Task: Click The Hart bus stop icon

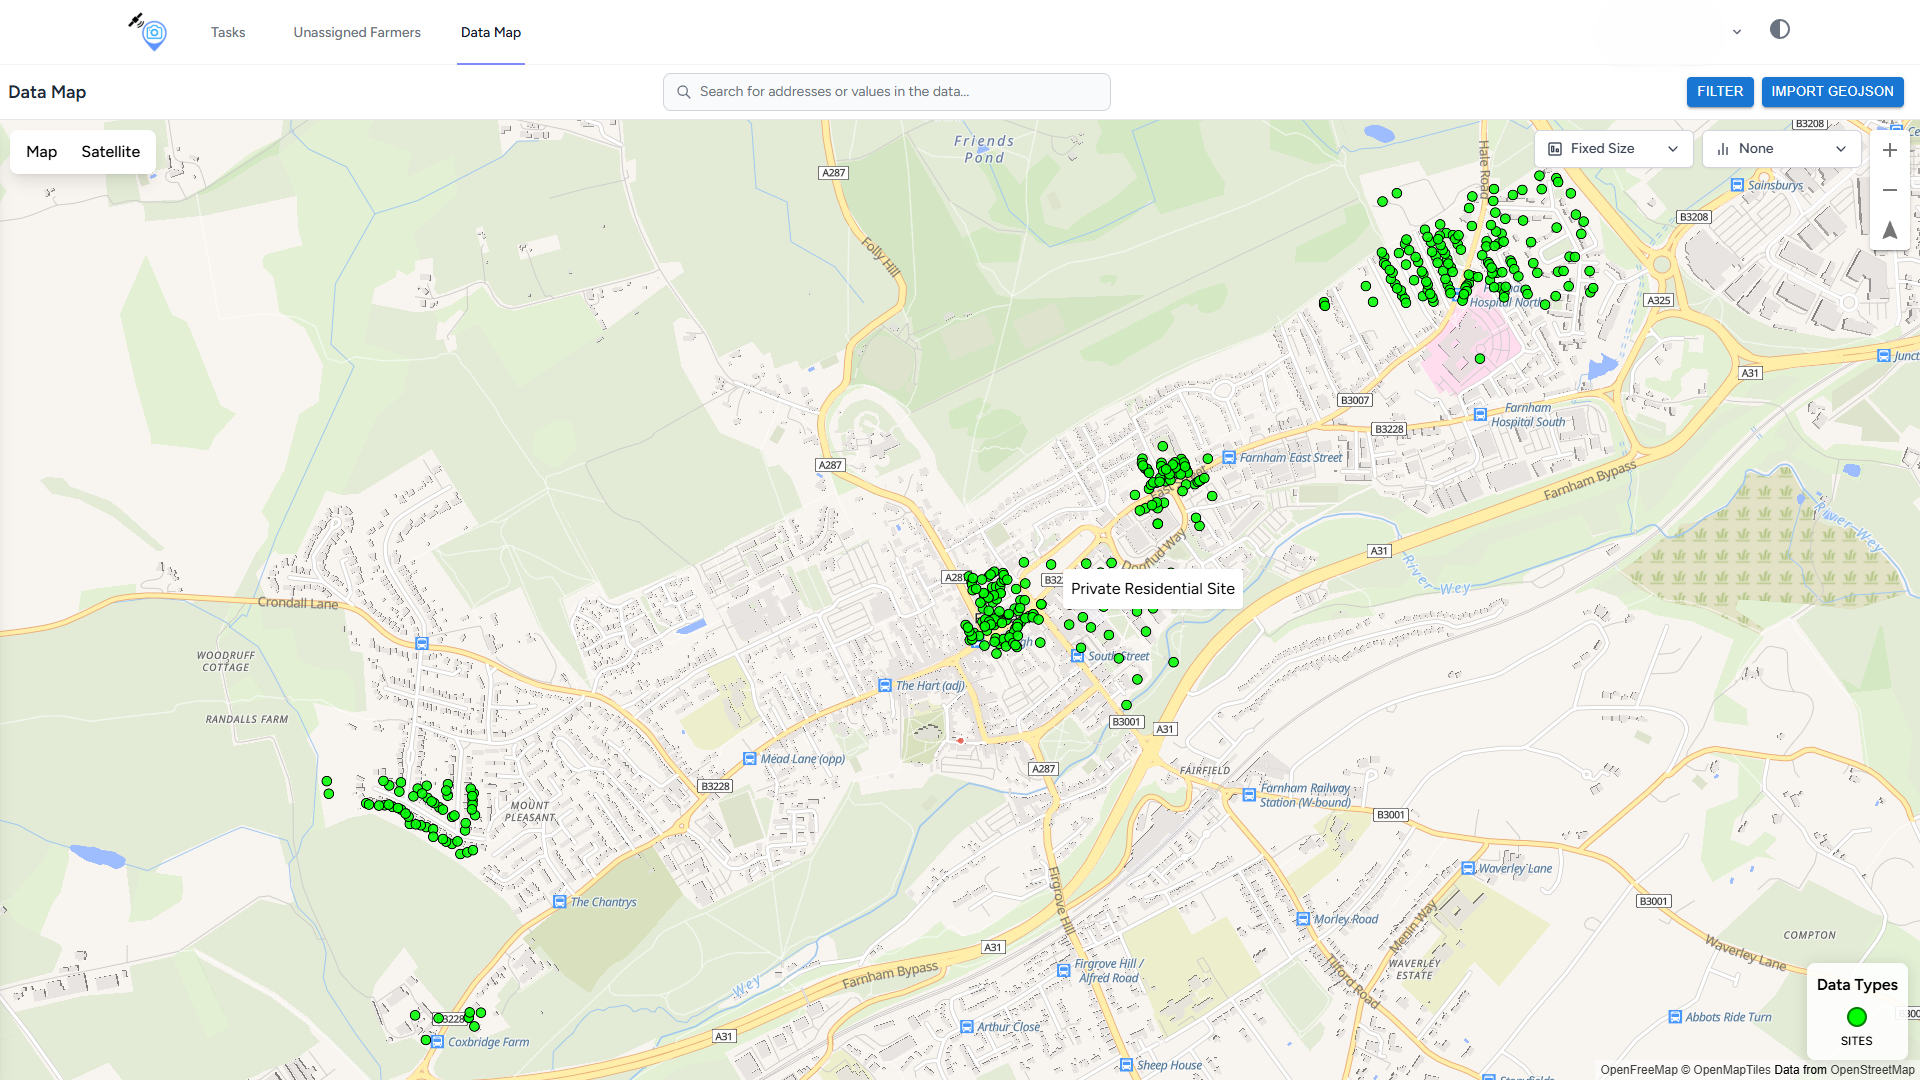Action: click(884, 686)
